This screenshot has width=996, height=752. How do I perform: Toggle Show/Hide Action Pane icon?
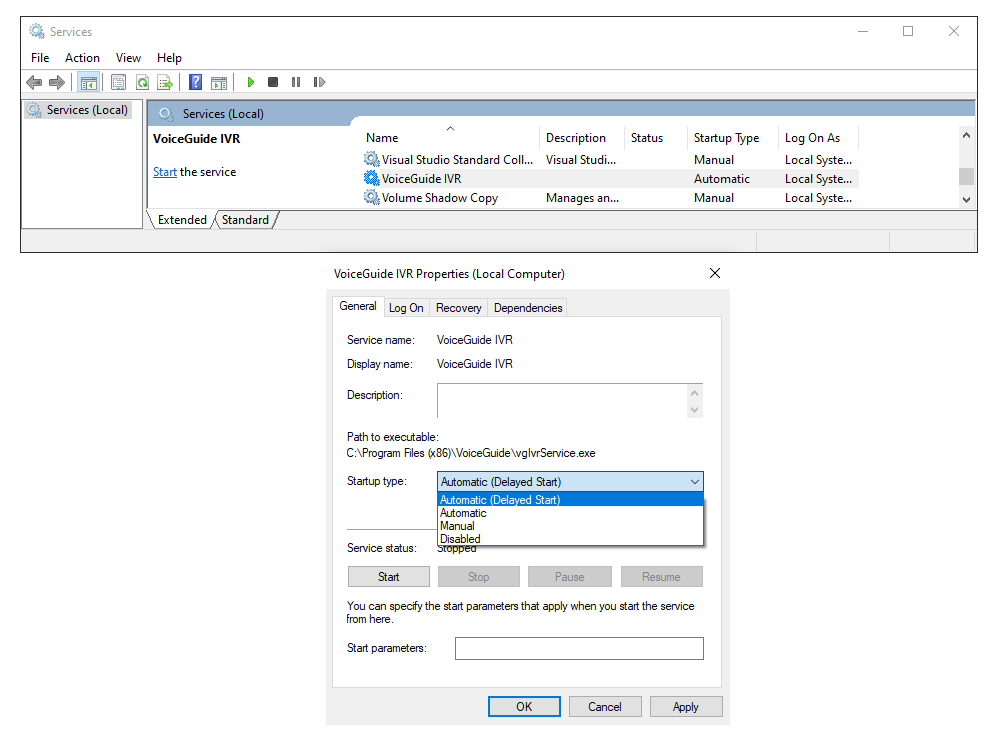(219, 82)
